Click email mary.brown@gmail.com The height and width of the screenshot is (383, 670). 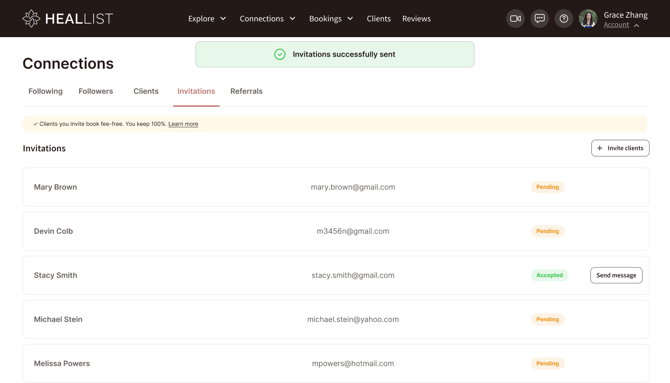[353, 187]
